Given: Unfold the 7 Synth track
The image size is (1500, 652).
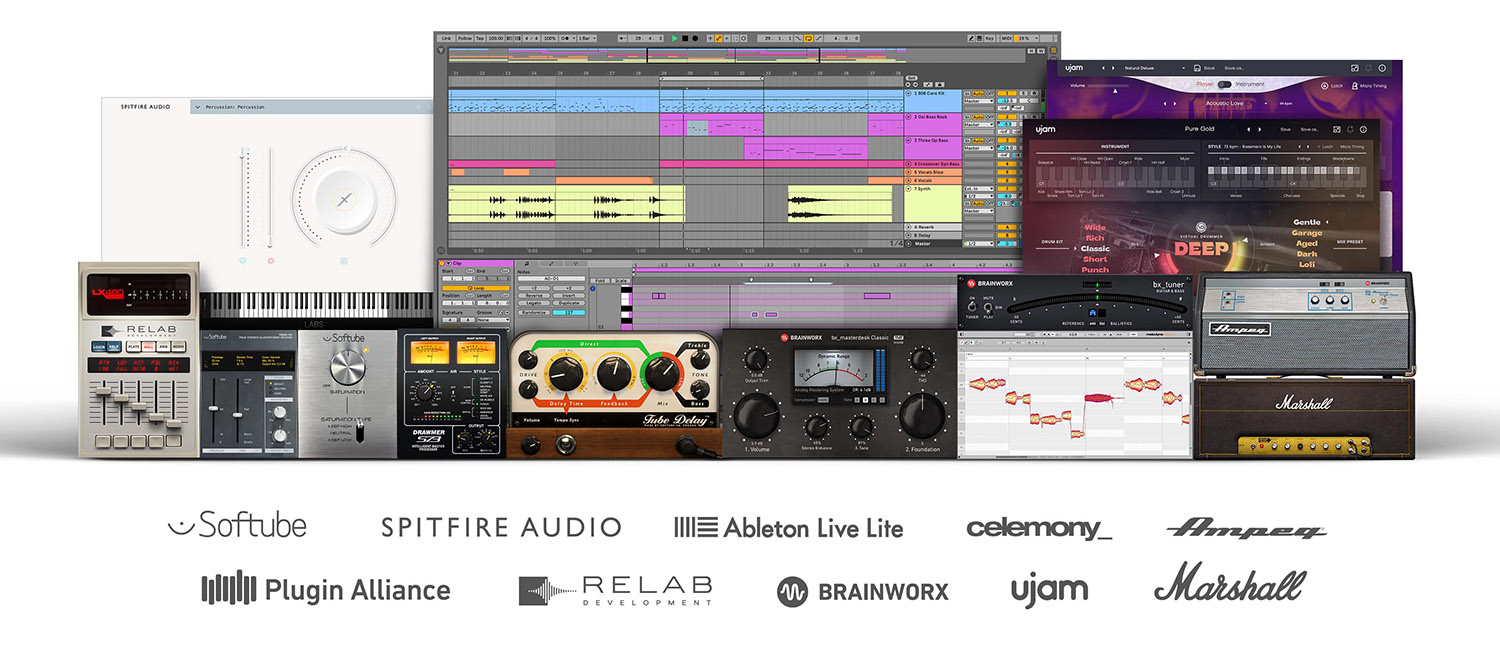Looking at the screenshot, I should [908, 188].
